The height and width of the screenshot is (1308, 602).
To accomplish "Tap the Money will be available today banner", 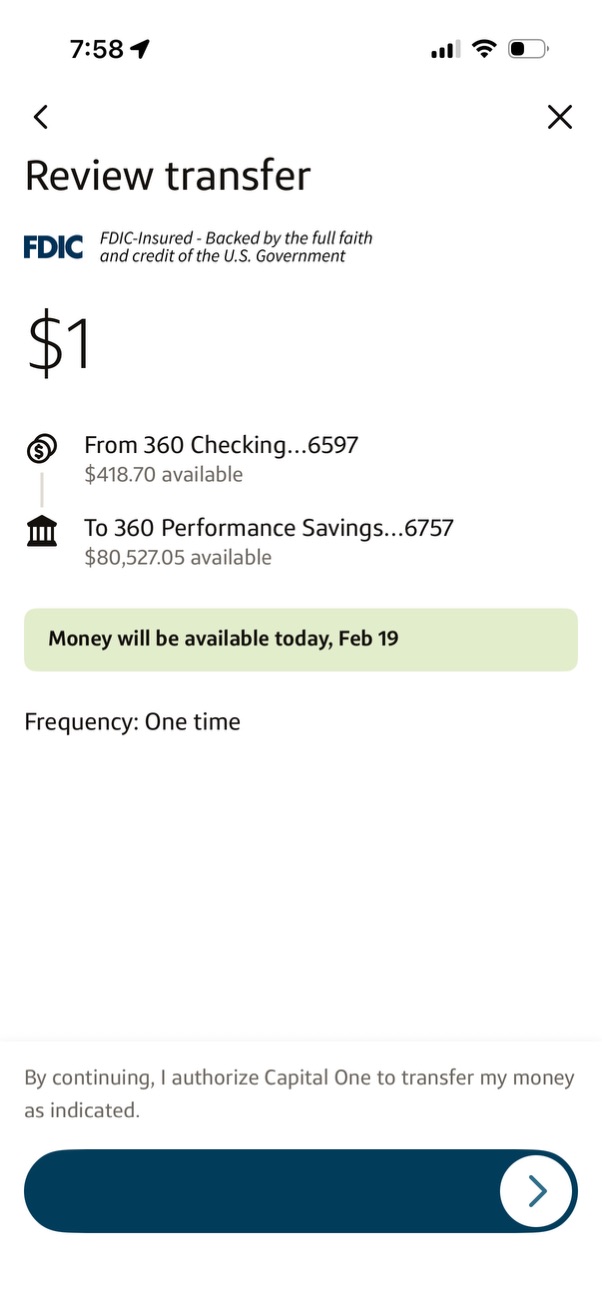I will tap(300, 638).
